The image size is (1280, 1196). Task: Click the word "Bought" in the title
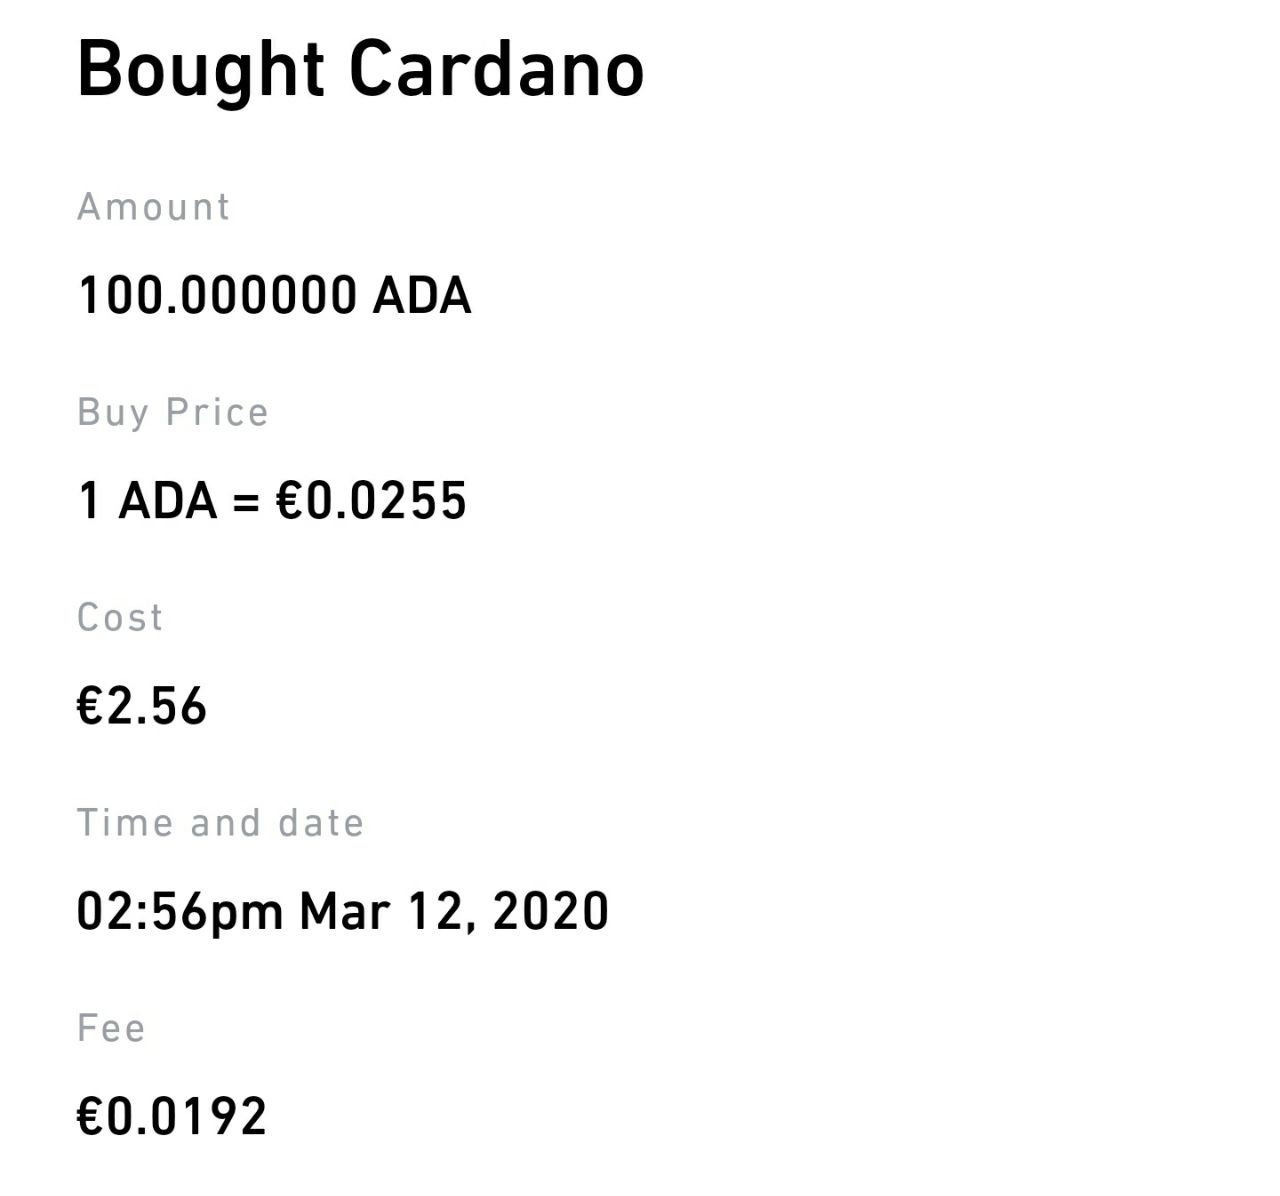tap(201, 70)
